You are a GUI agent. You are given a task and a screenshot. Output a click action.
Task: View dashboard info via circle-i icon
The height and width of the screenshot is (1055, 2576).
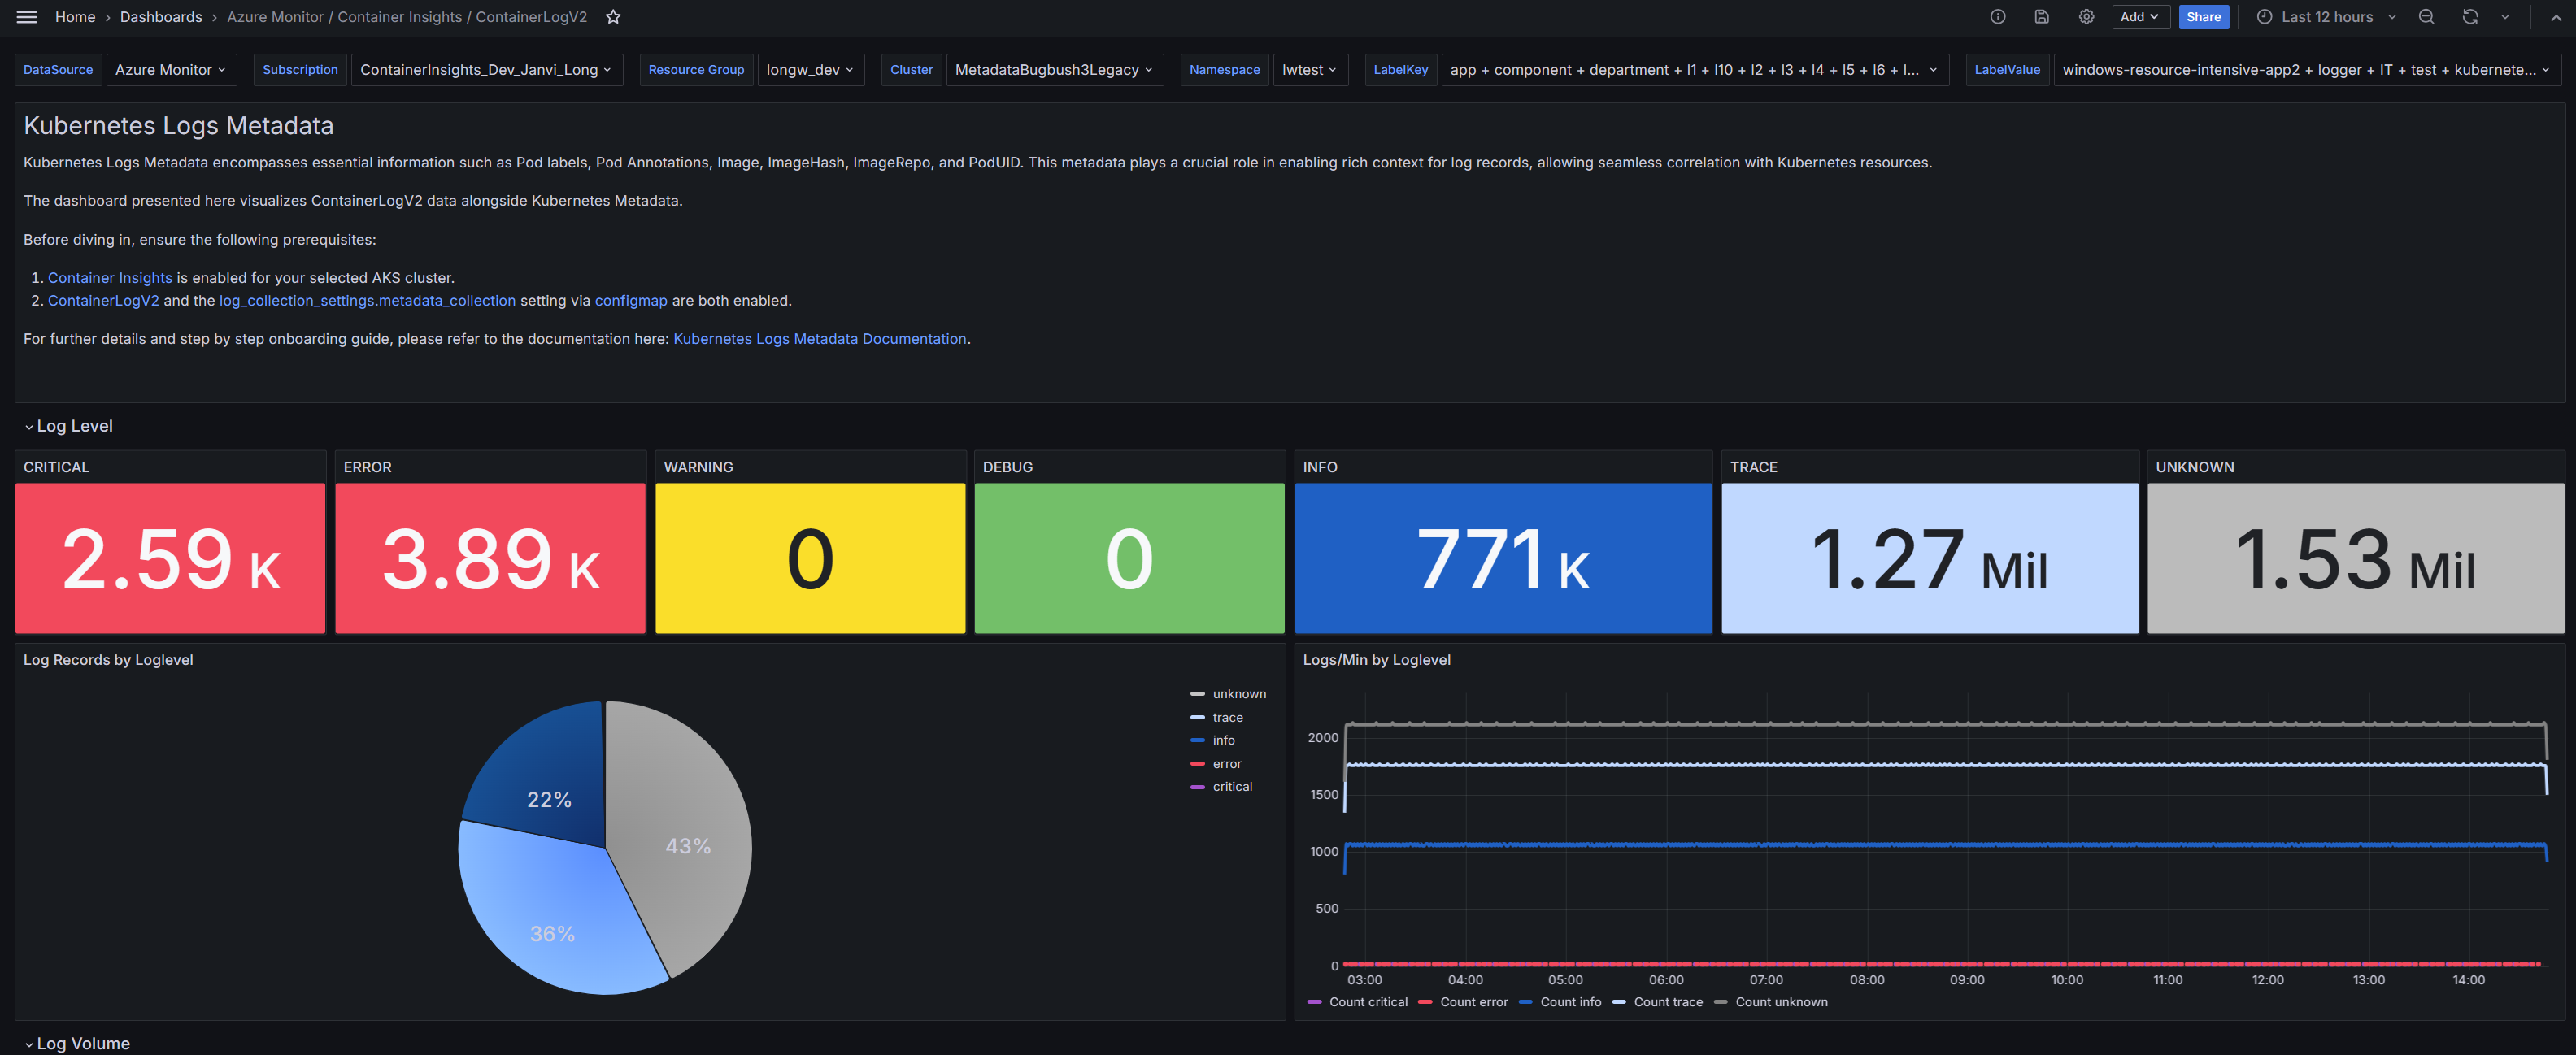pyautogui.click(x=1997, y=16)
